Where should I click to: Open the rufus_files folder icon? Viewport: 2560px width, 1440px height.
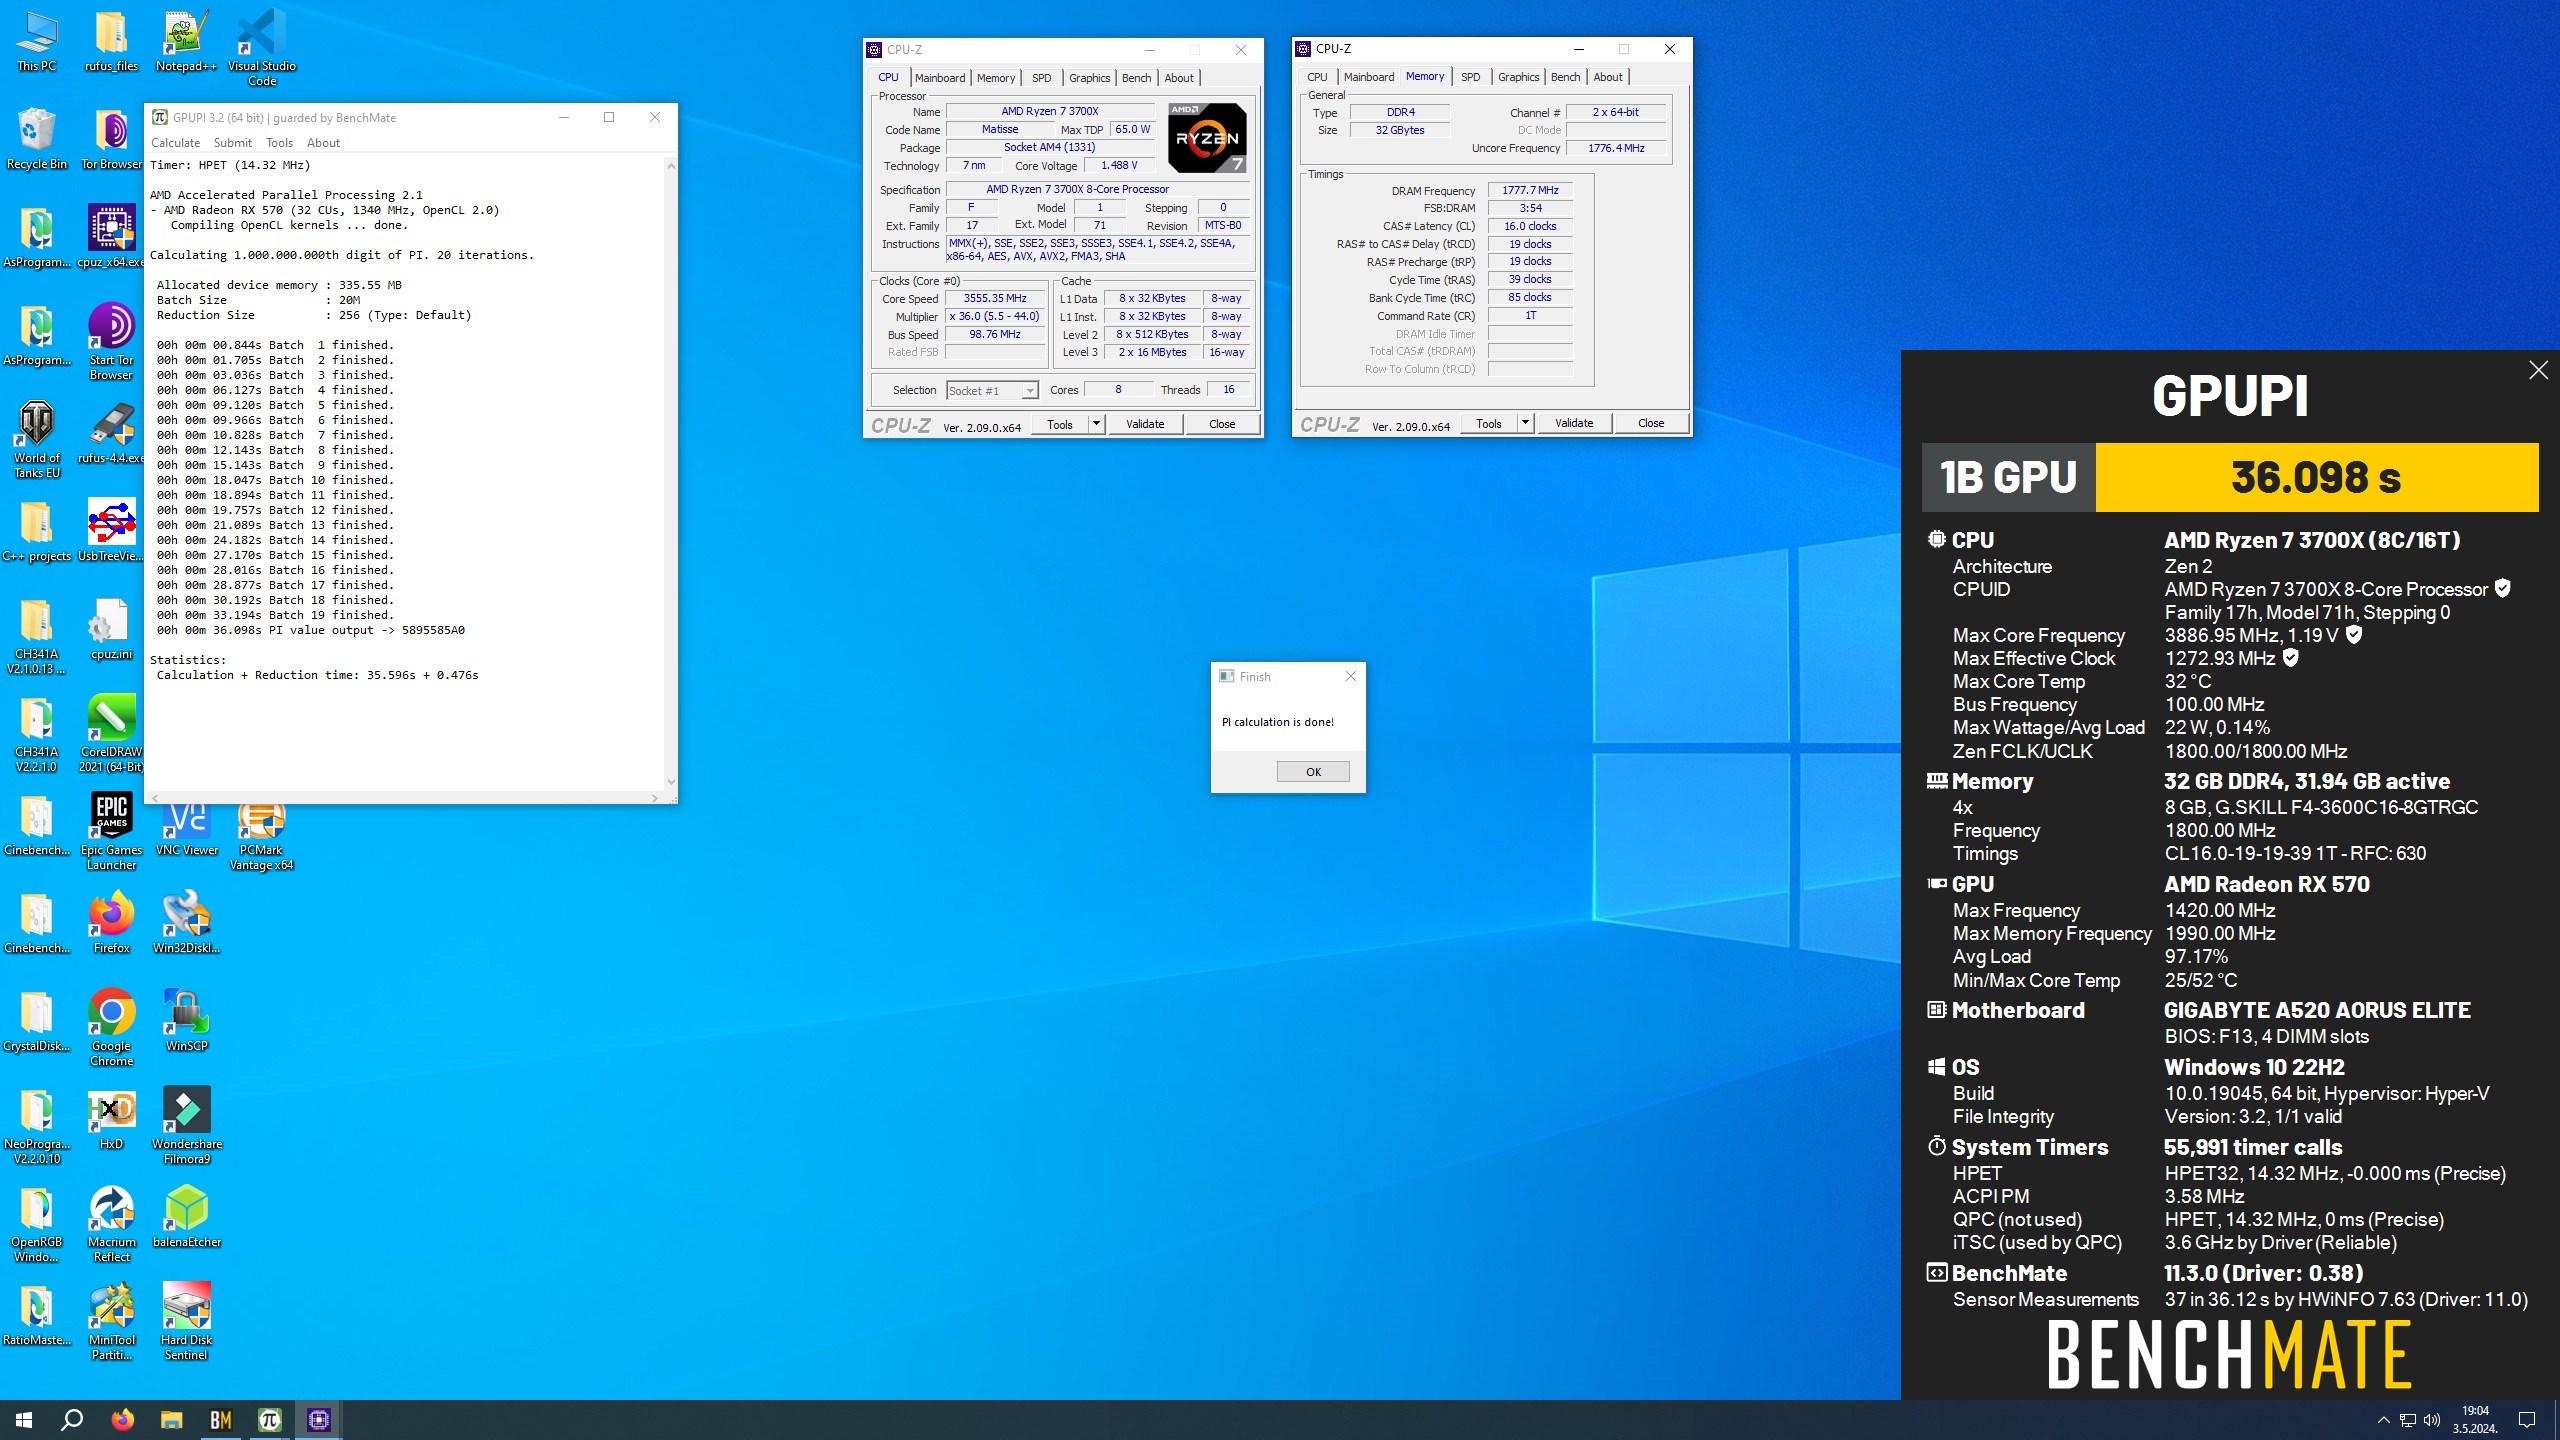(x=111, y=42)
